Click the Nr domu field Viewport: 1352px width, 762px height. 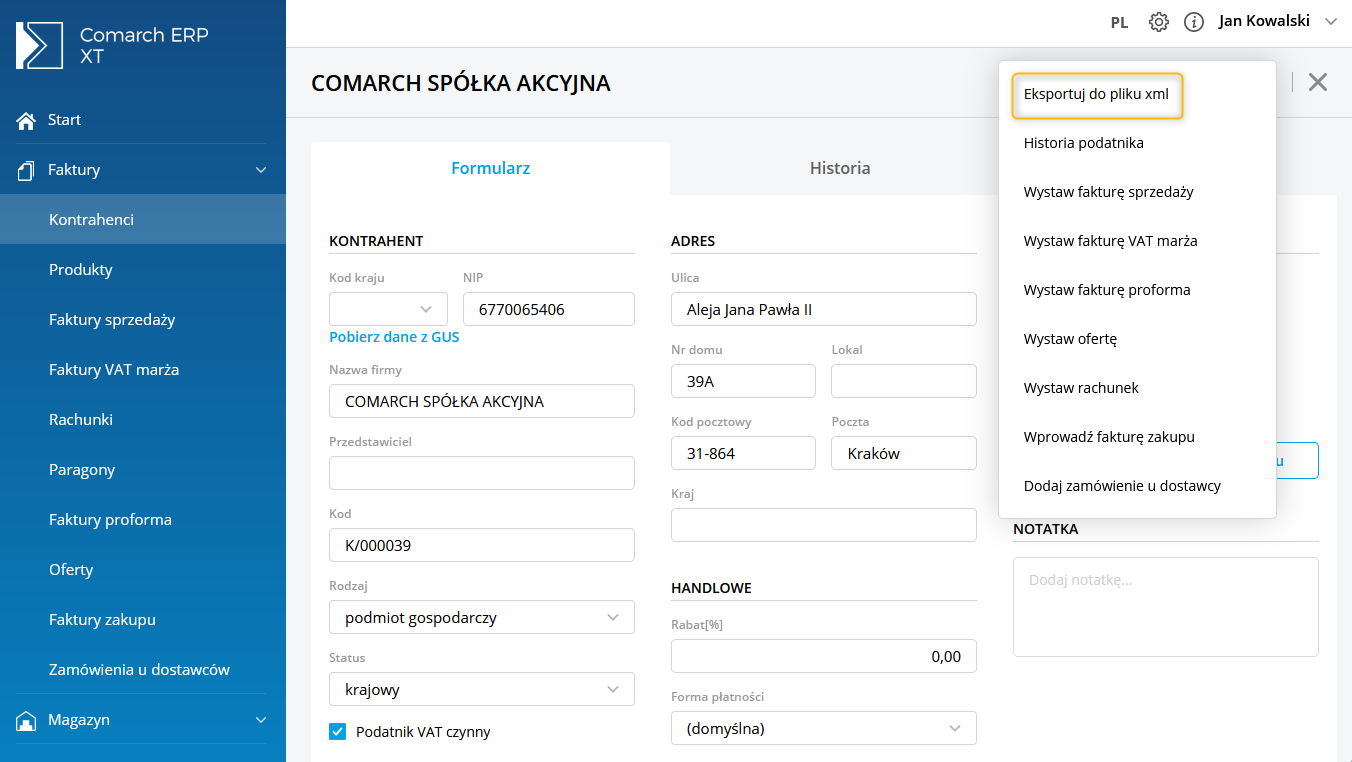tap(743, 381)
